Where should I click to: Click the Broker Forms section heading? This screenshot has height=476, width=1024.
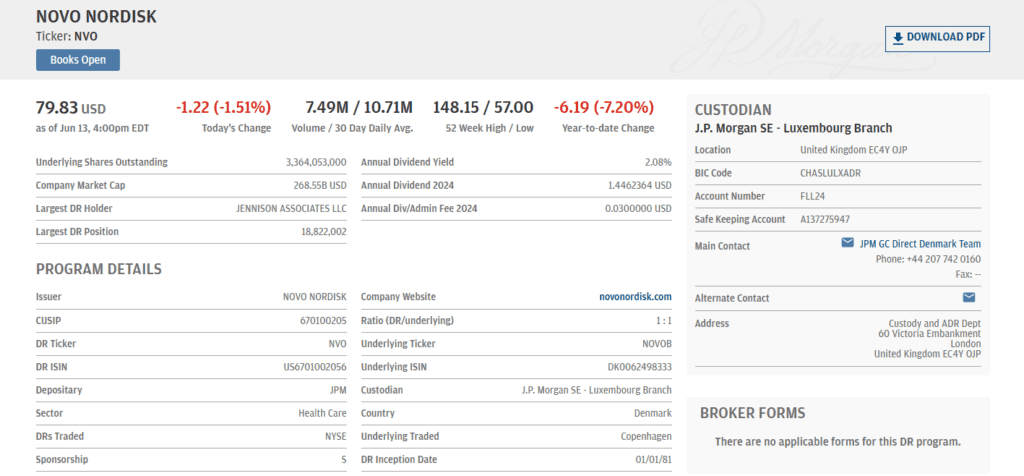pyautogui.click(x=752, y=413)
